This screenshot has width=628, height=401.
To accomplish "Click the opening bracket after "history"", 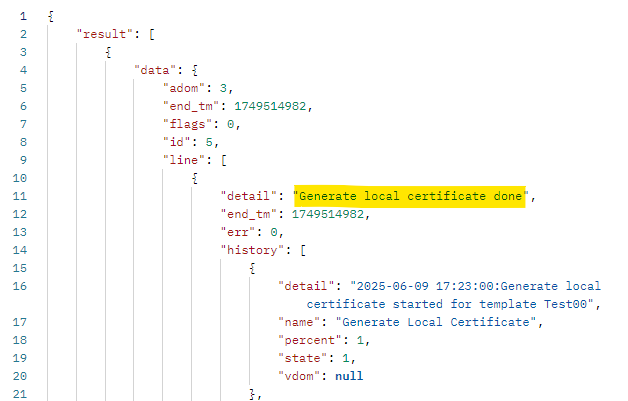I will tap(303, 251).
